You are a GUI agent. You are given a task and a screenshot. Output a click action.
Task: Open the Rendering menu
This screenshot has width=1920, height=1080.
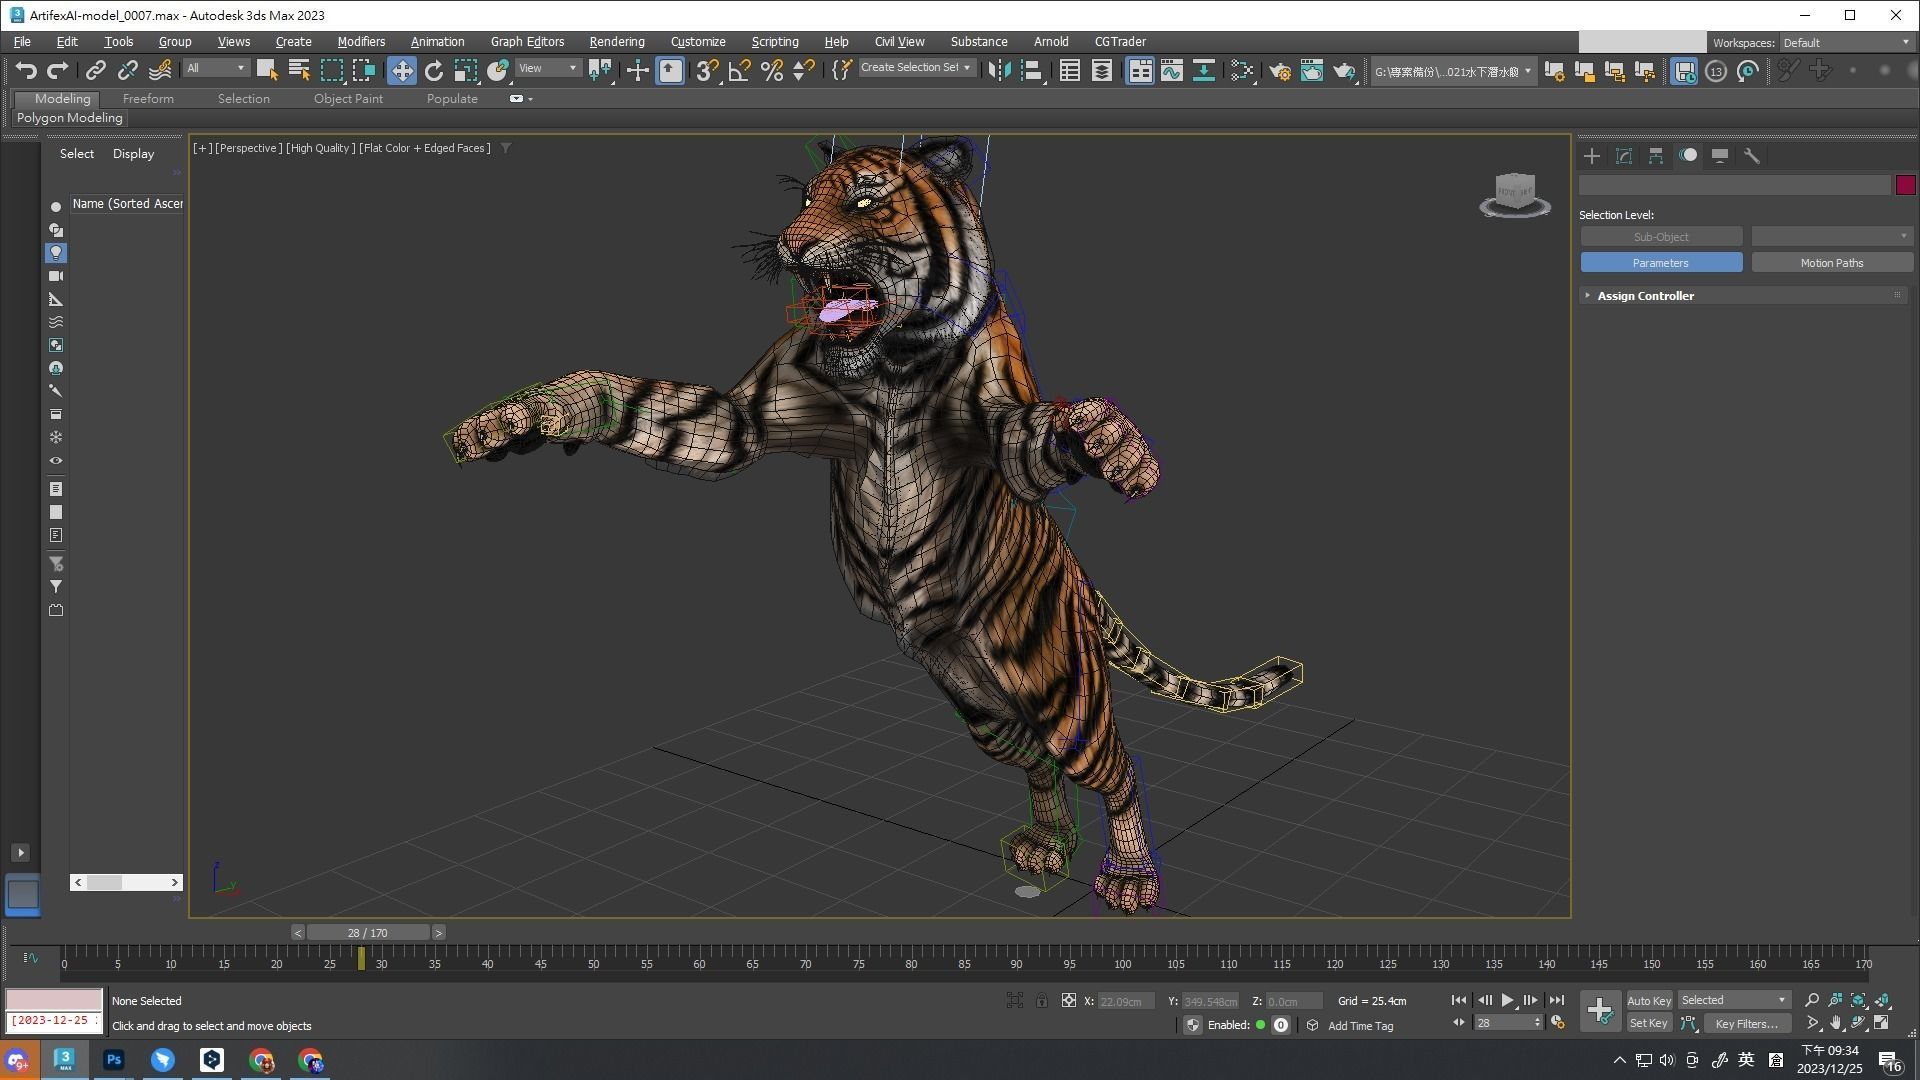[x=617, y=41]
